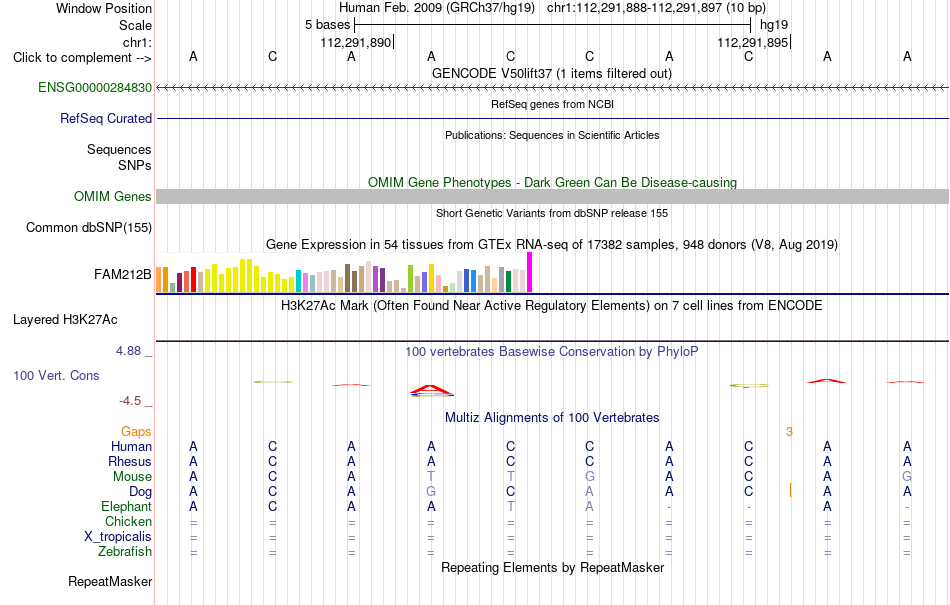Click 'Repeating Elements by RepeatMasker' title

click(552, 567)
